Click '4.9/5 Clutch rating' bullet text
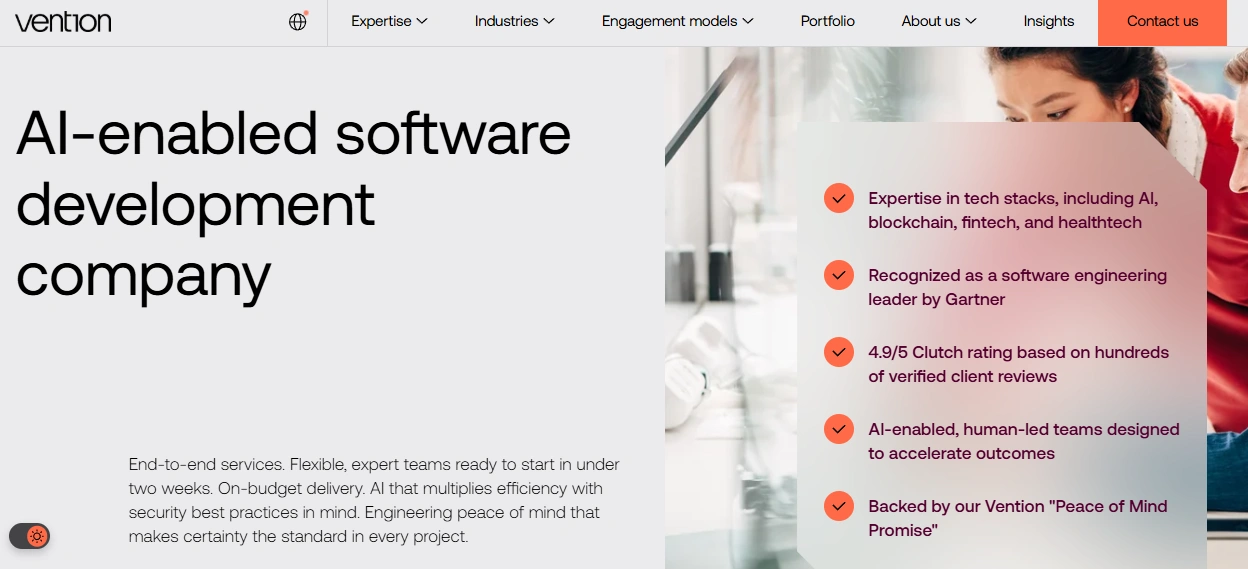Screen dimensions: 1248x569 pos(1018,364)
